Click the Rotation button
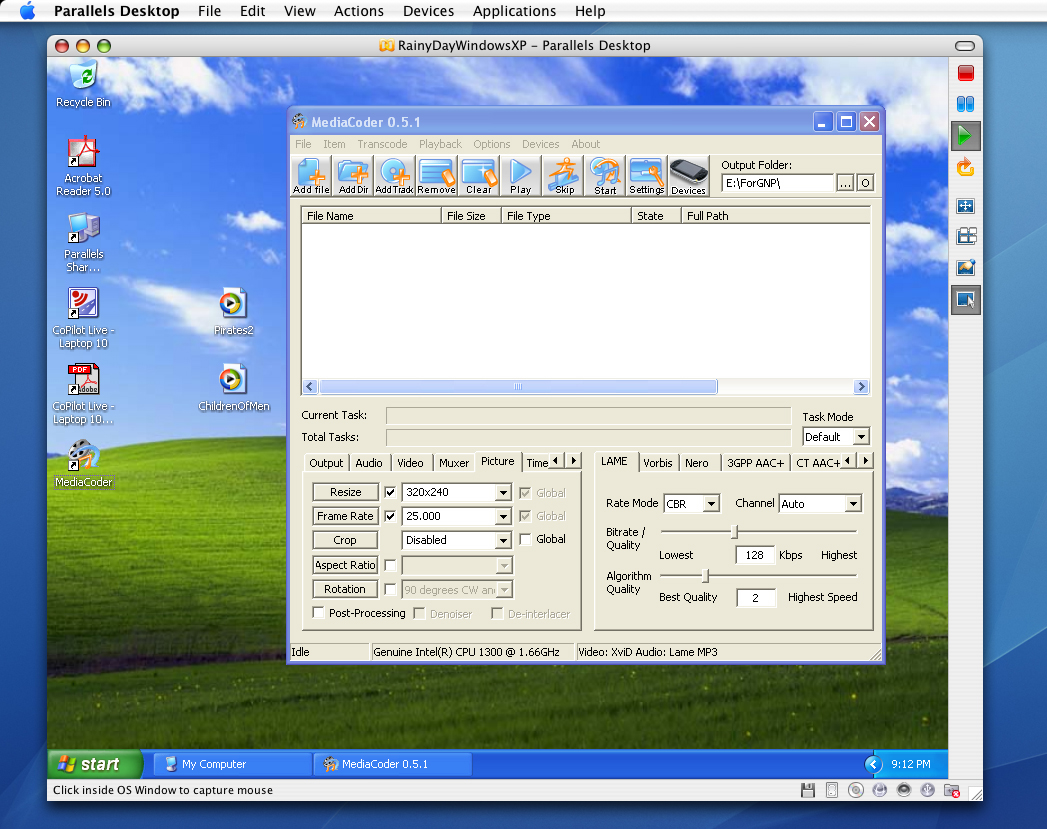Image resolution: width=1047 pixels, height=829 pixels. 345,589
